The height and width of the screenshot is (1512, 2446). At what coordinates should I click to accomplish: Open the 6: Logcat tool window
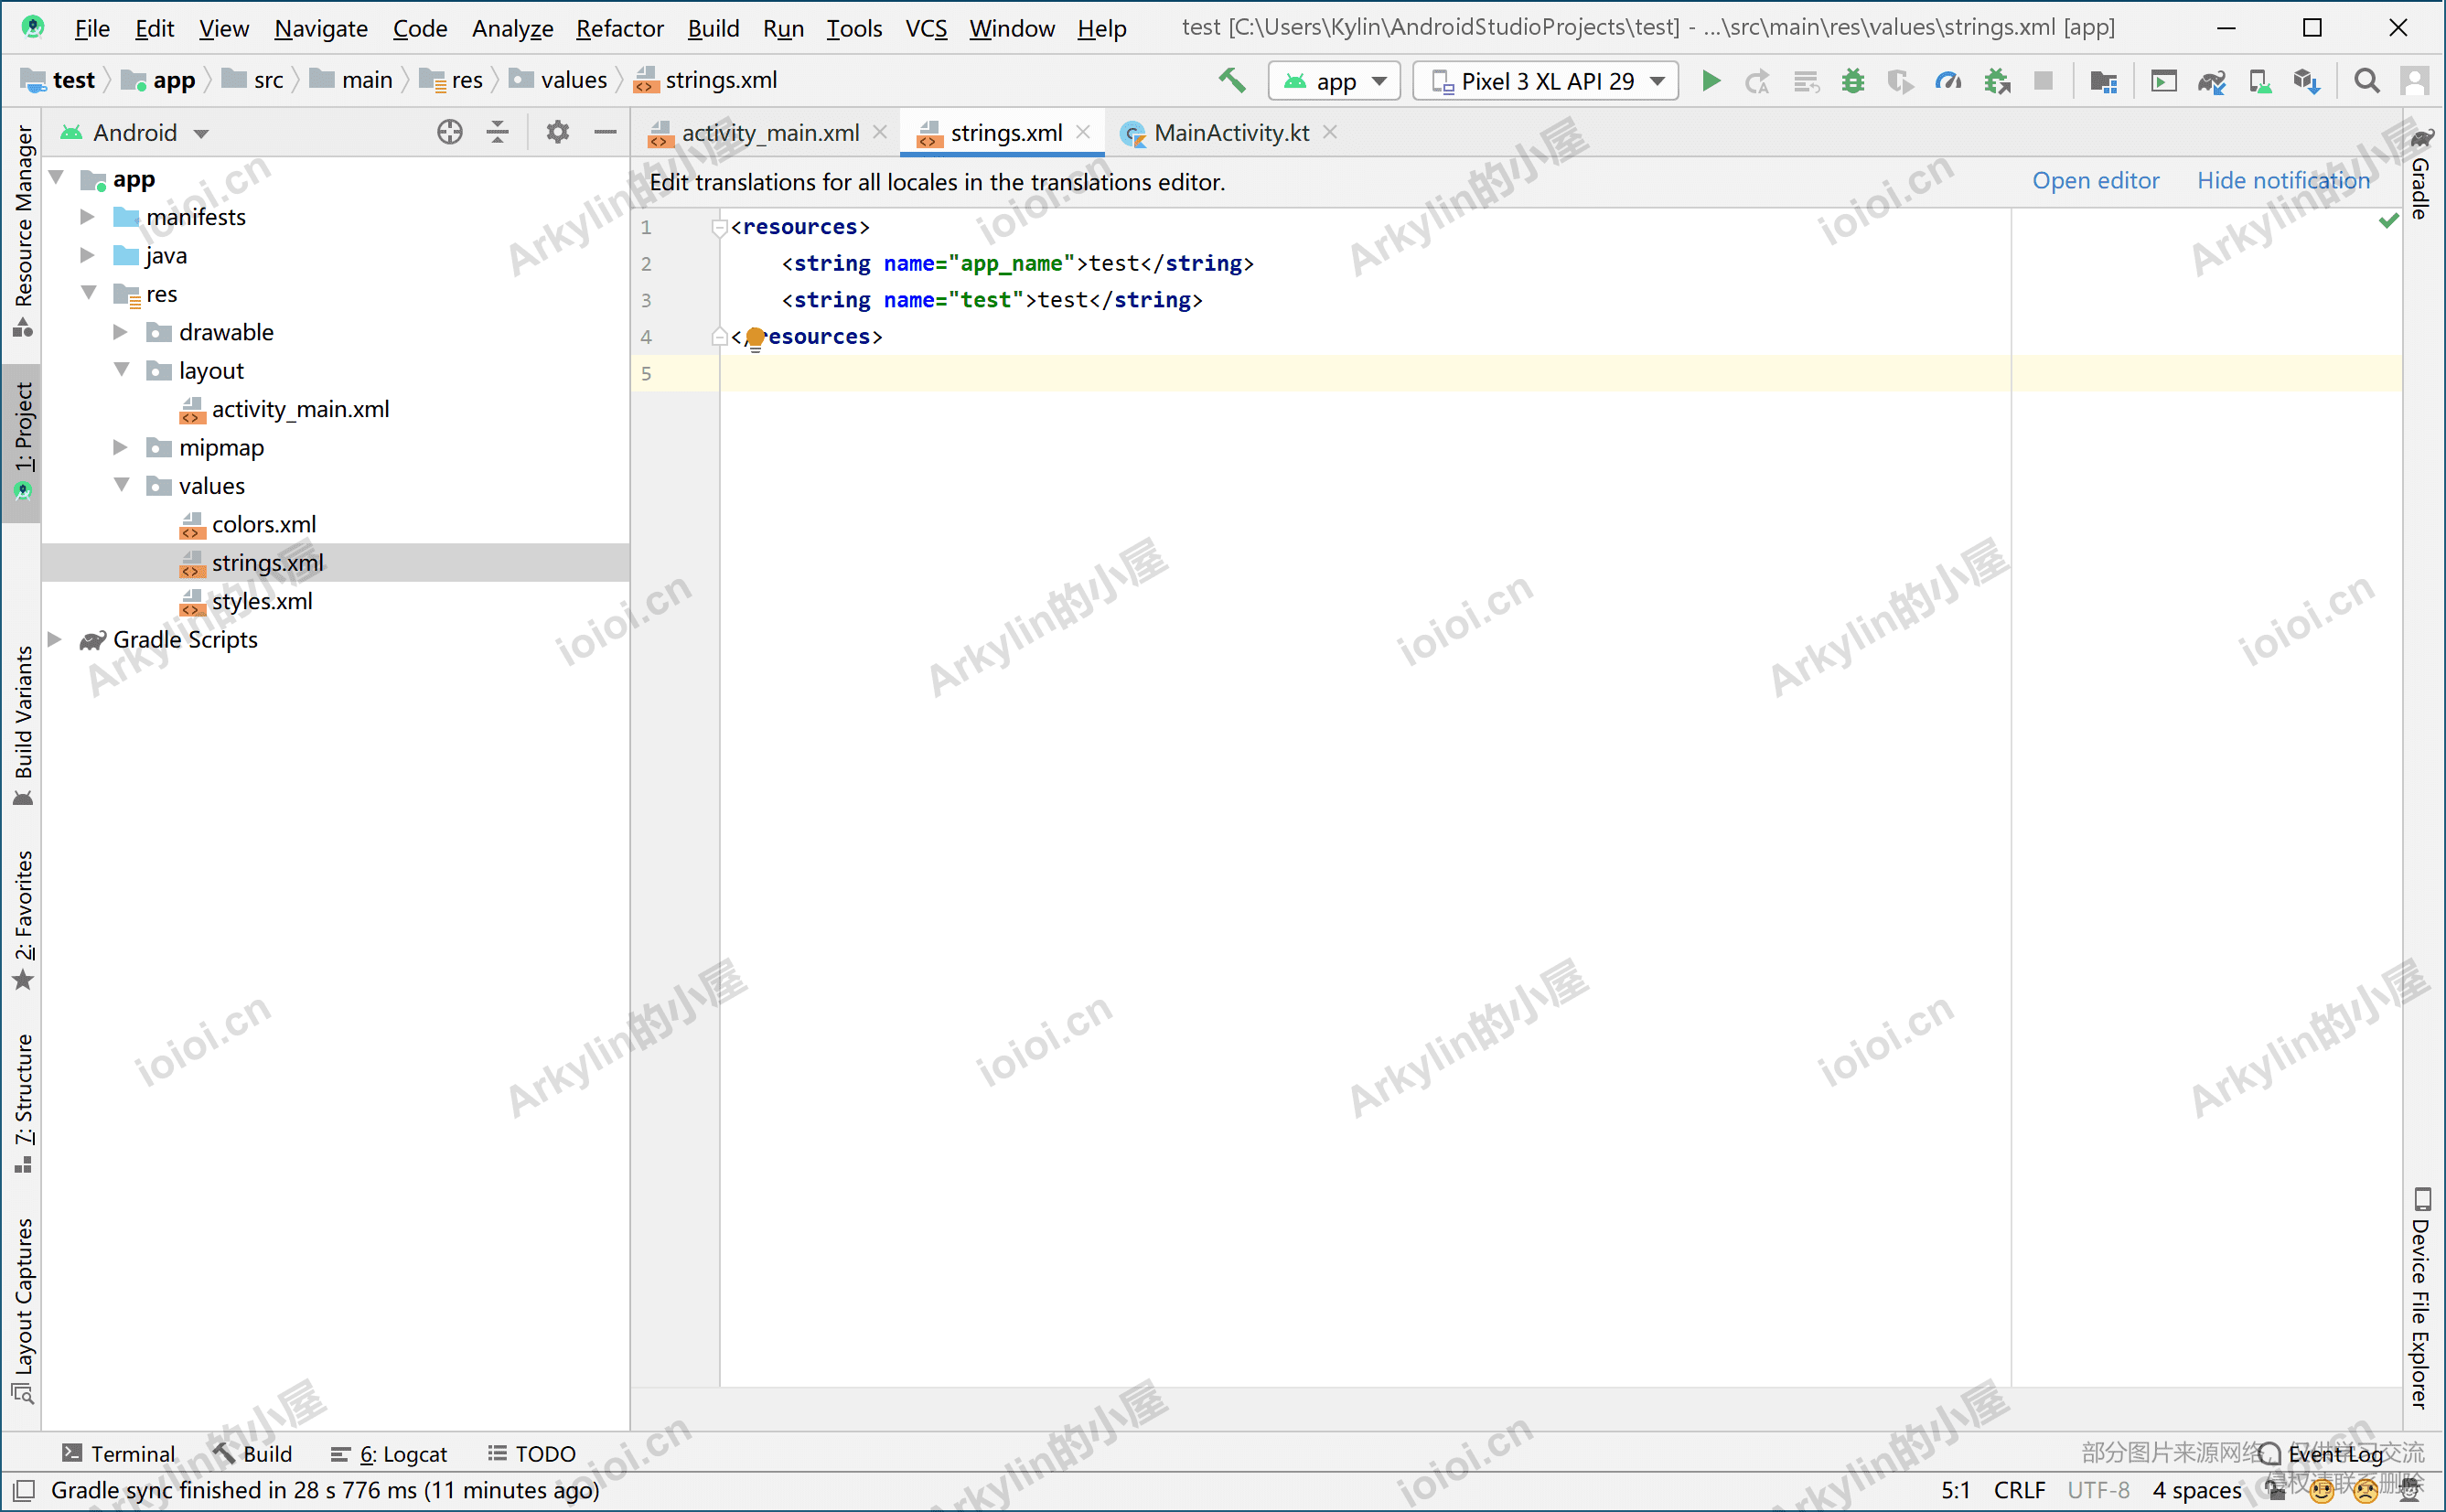click(x=389, y=1453)
